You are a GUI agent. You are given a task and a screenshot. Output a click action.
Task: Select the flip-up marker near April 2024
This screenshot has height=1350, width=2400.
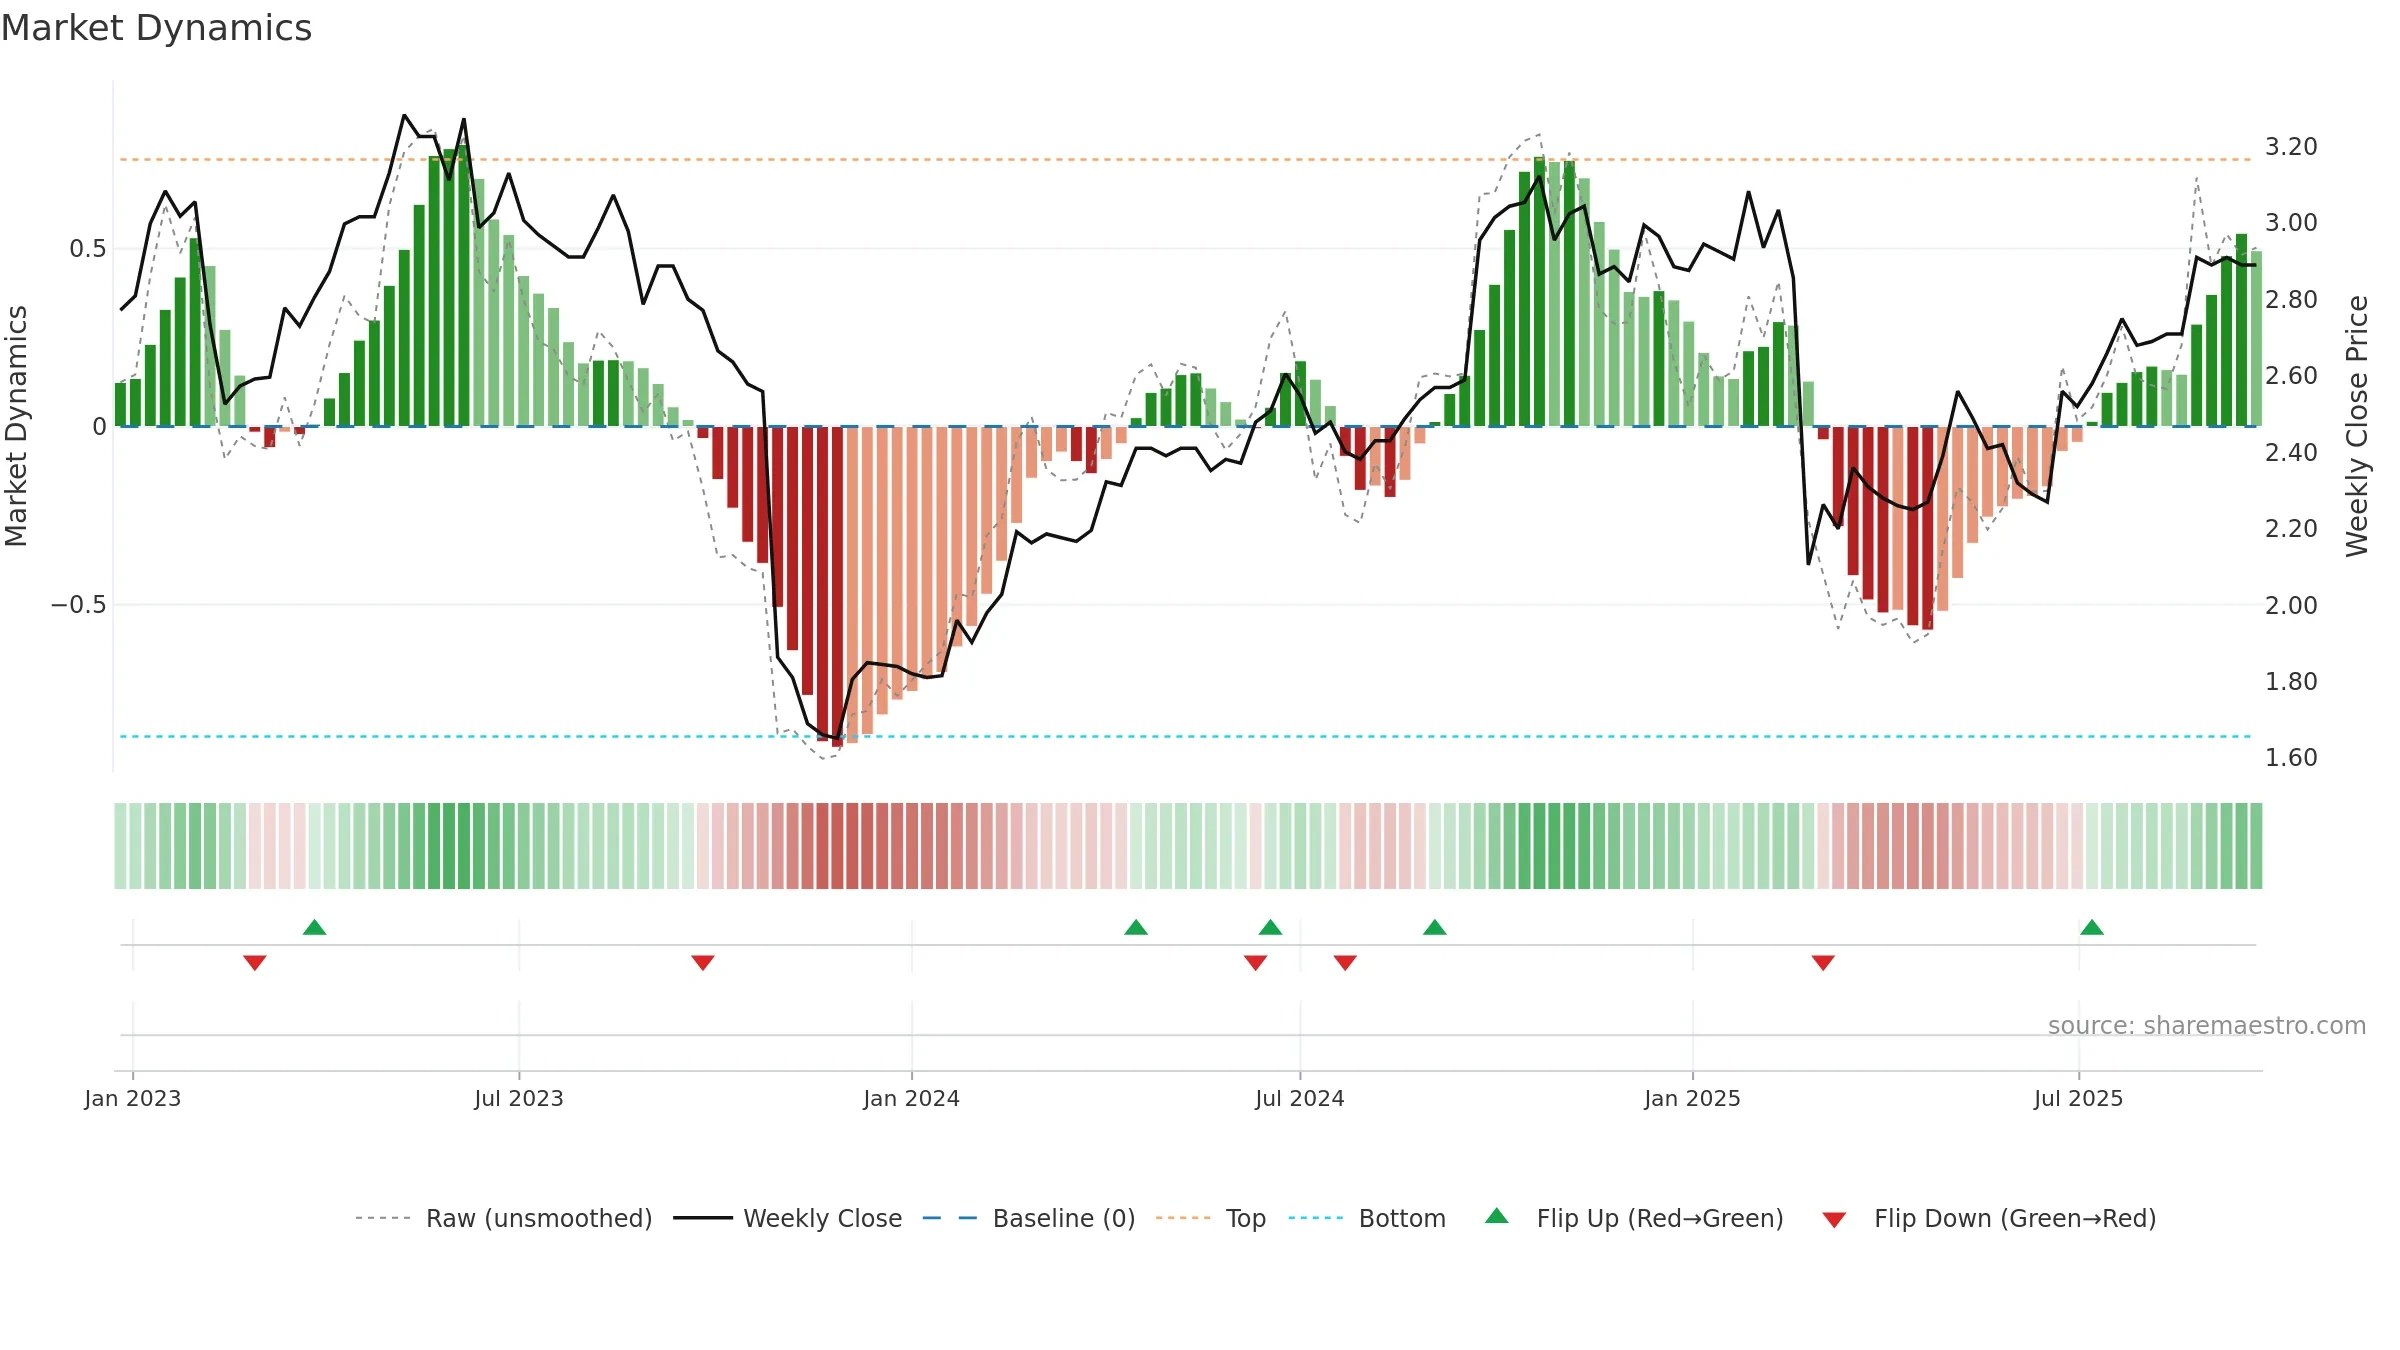pos(1136,927)
